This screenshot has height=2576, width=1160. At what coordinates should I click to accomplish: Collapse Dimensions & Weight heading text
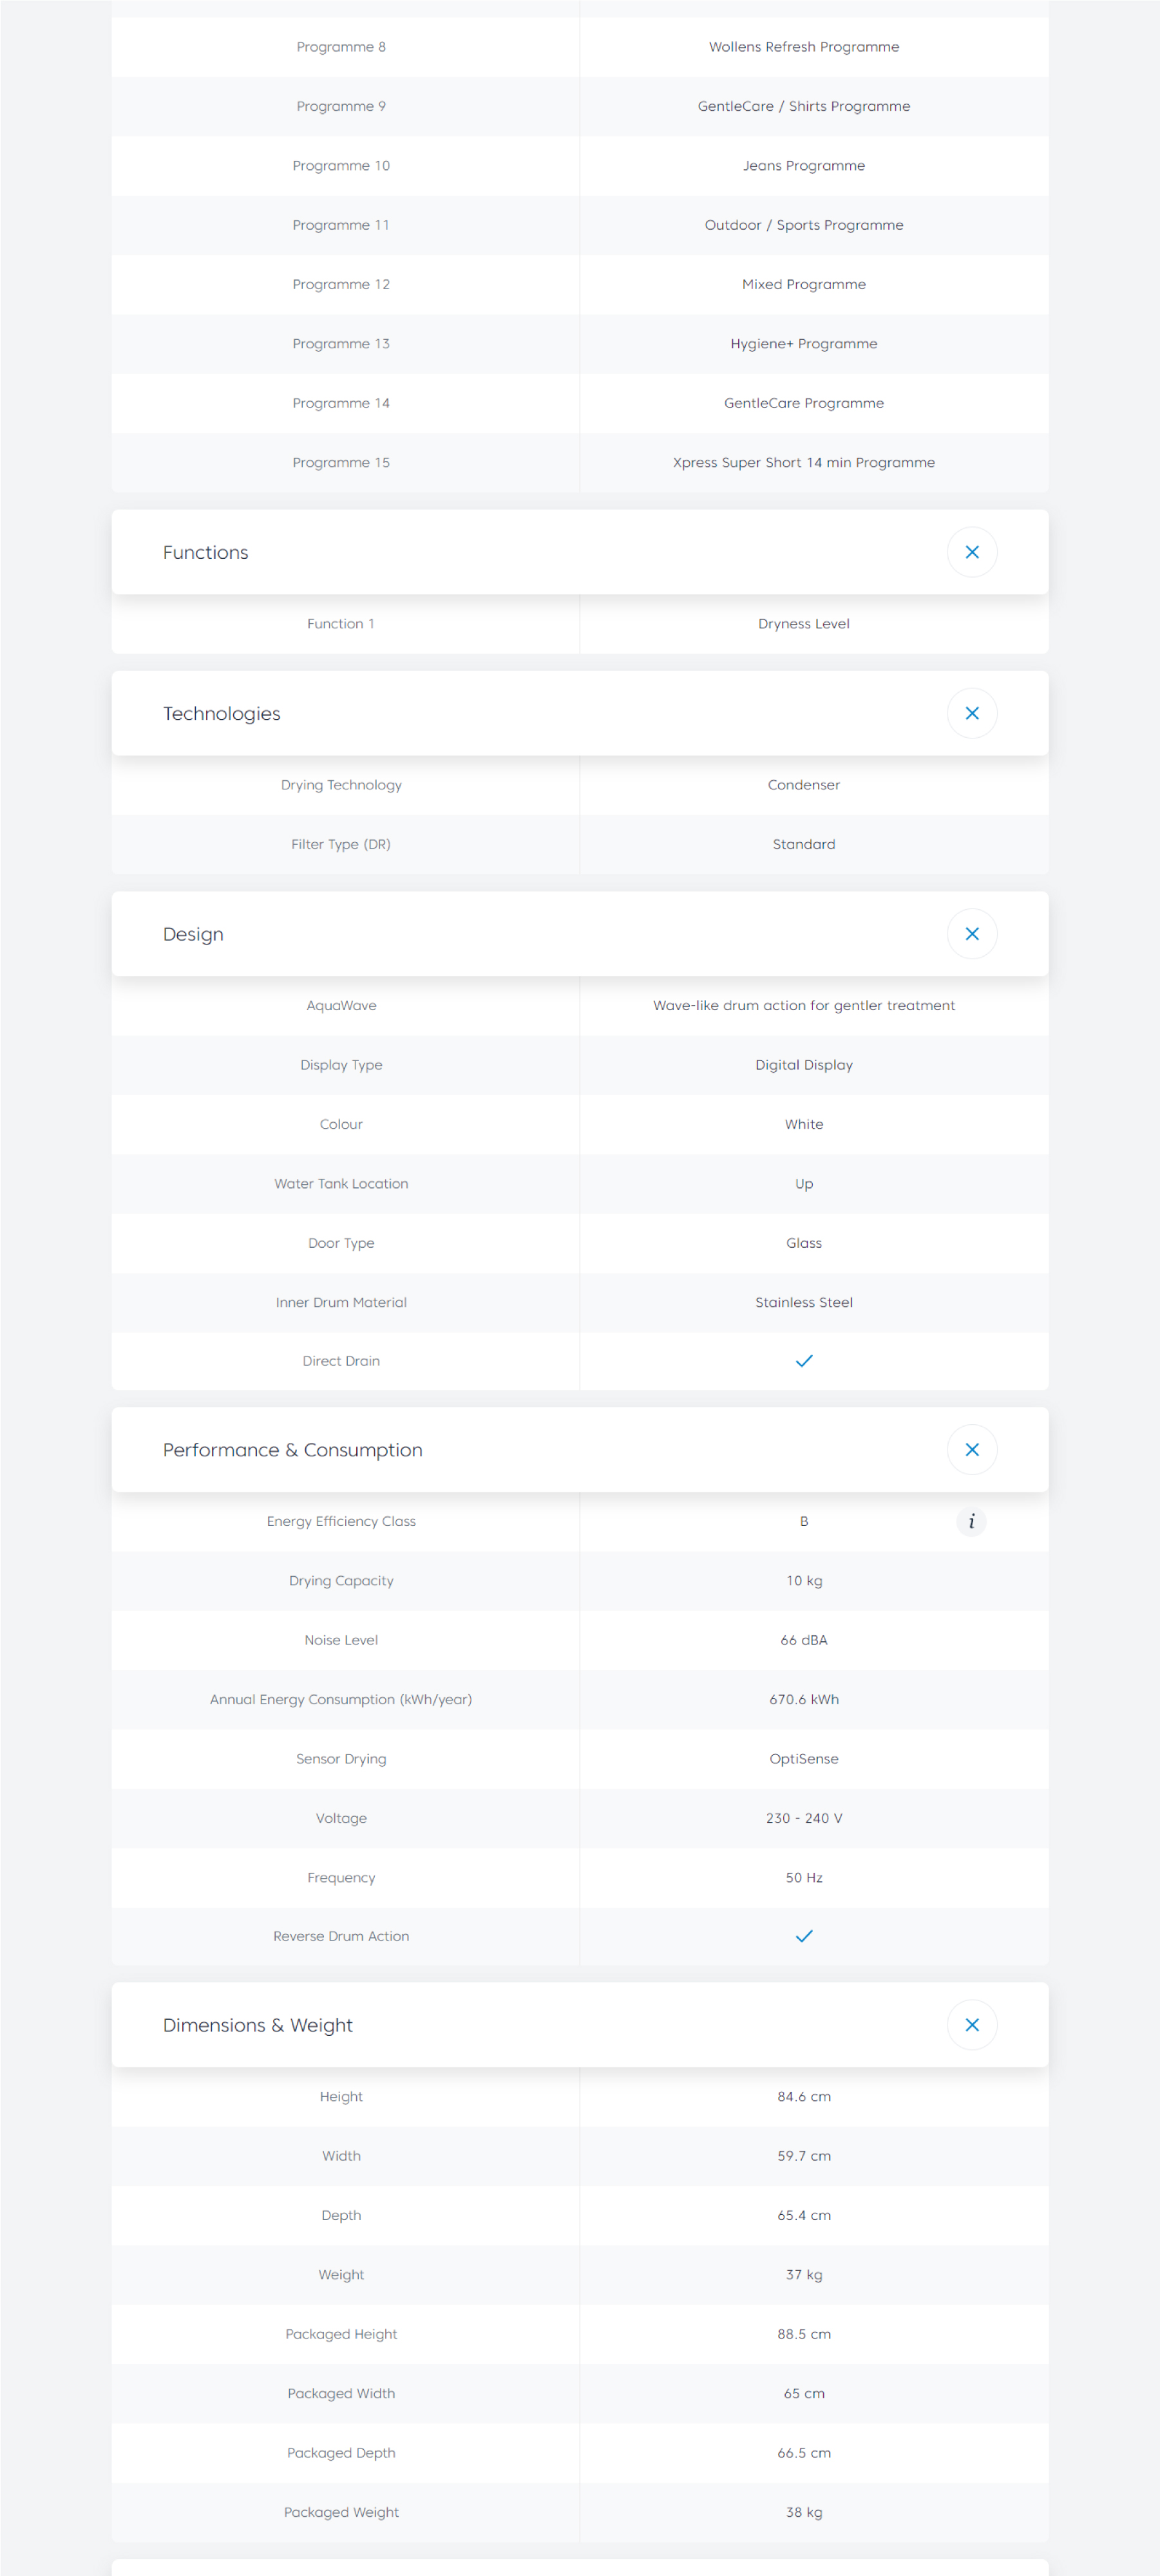(258, 2026)
